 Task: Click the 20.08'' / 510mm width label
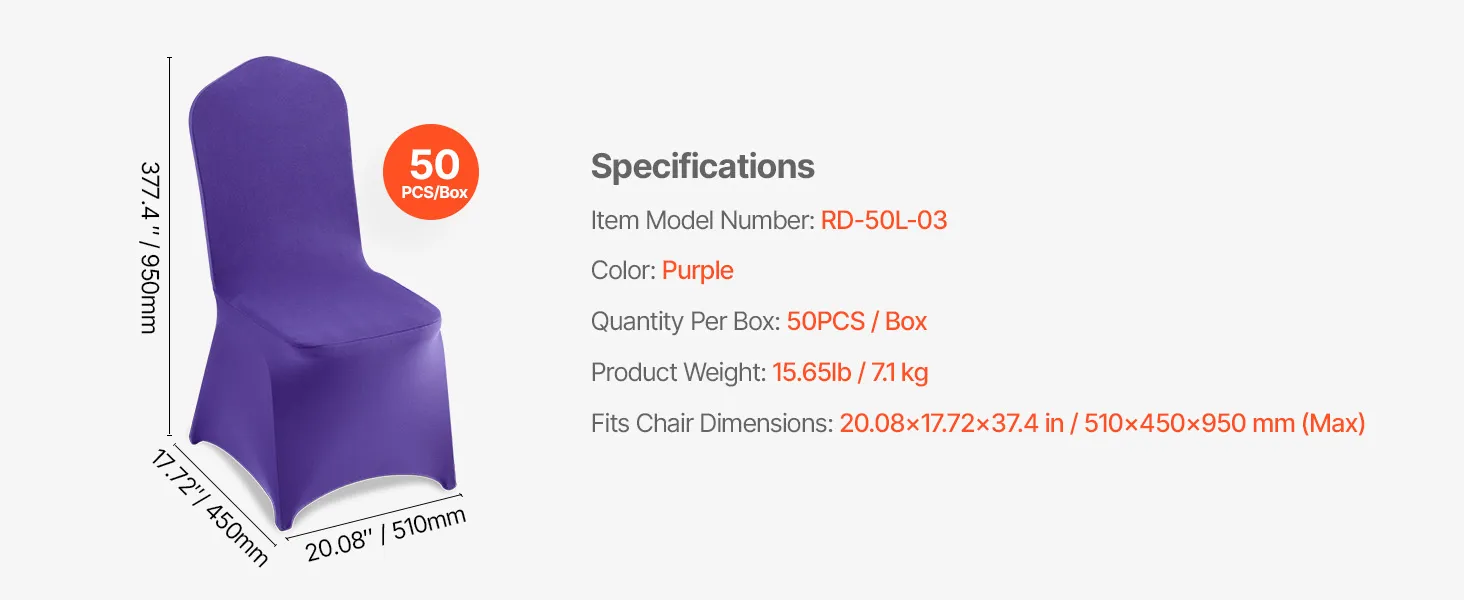385,535
